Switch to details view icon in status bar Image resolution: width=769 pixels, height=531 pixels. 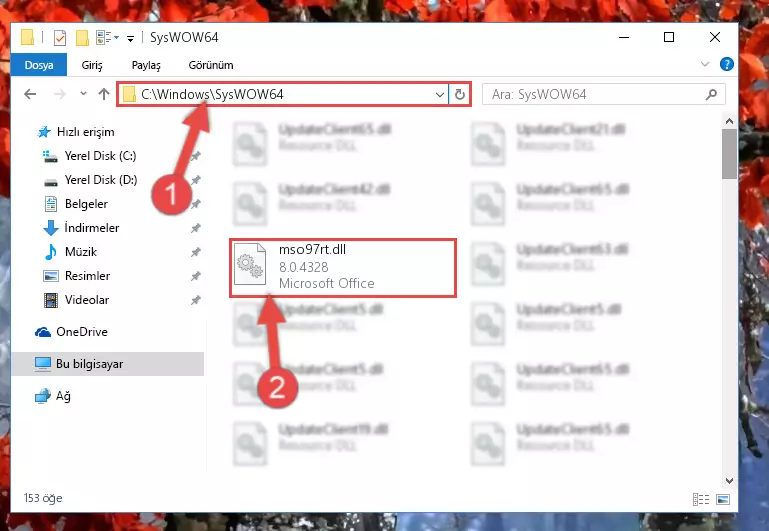700,499
